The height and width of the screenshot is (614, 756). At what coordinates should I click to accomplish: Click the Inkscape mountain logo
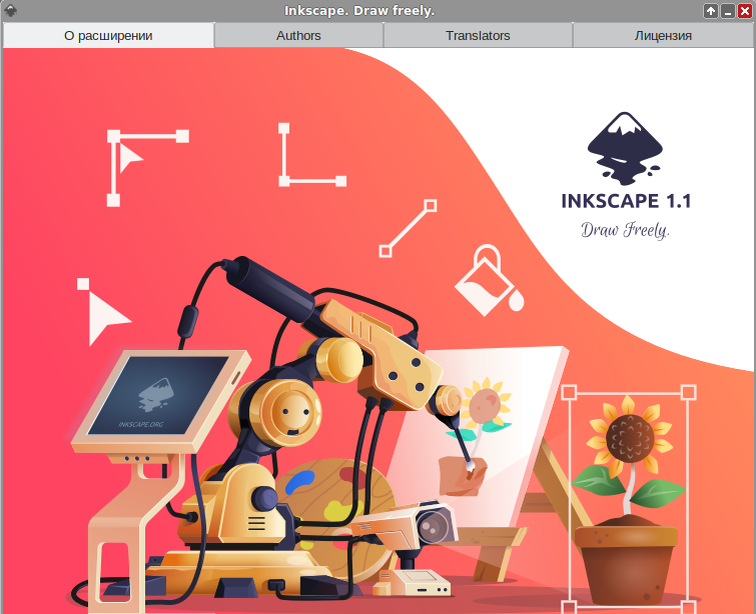pyautogui.click(x=625, y=149)
